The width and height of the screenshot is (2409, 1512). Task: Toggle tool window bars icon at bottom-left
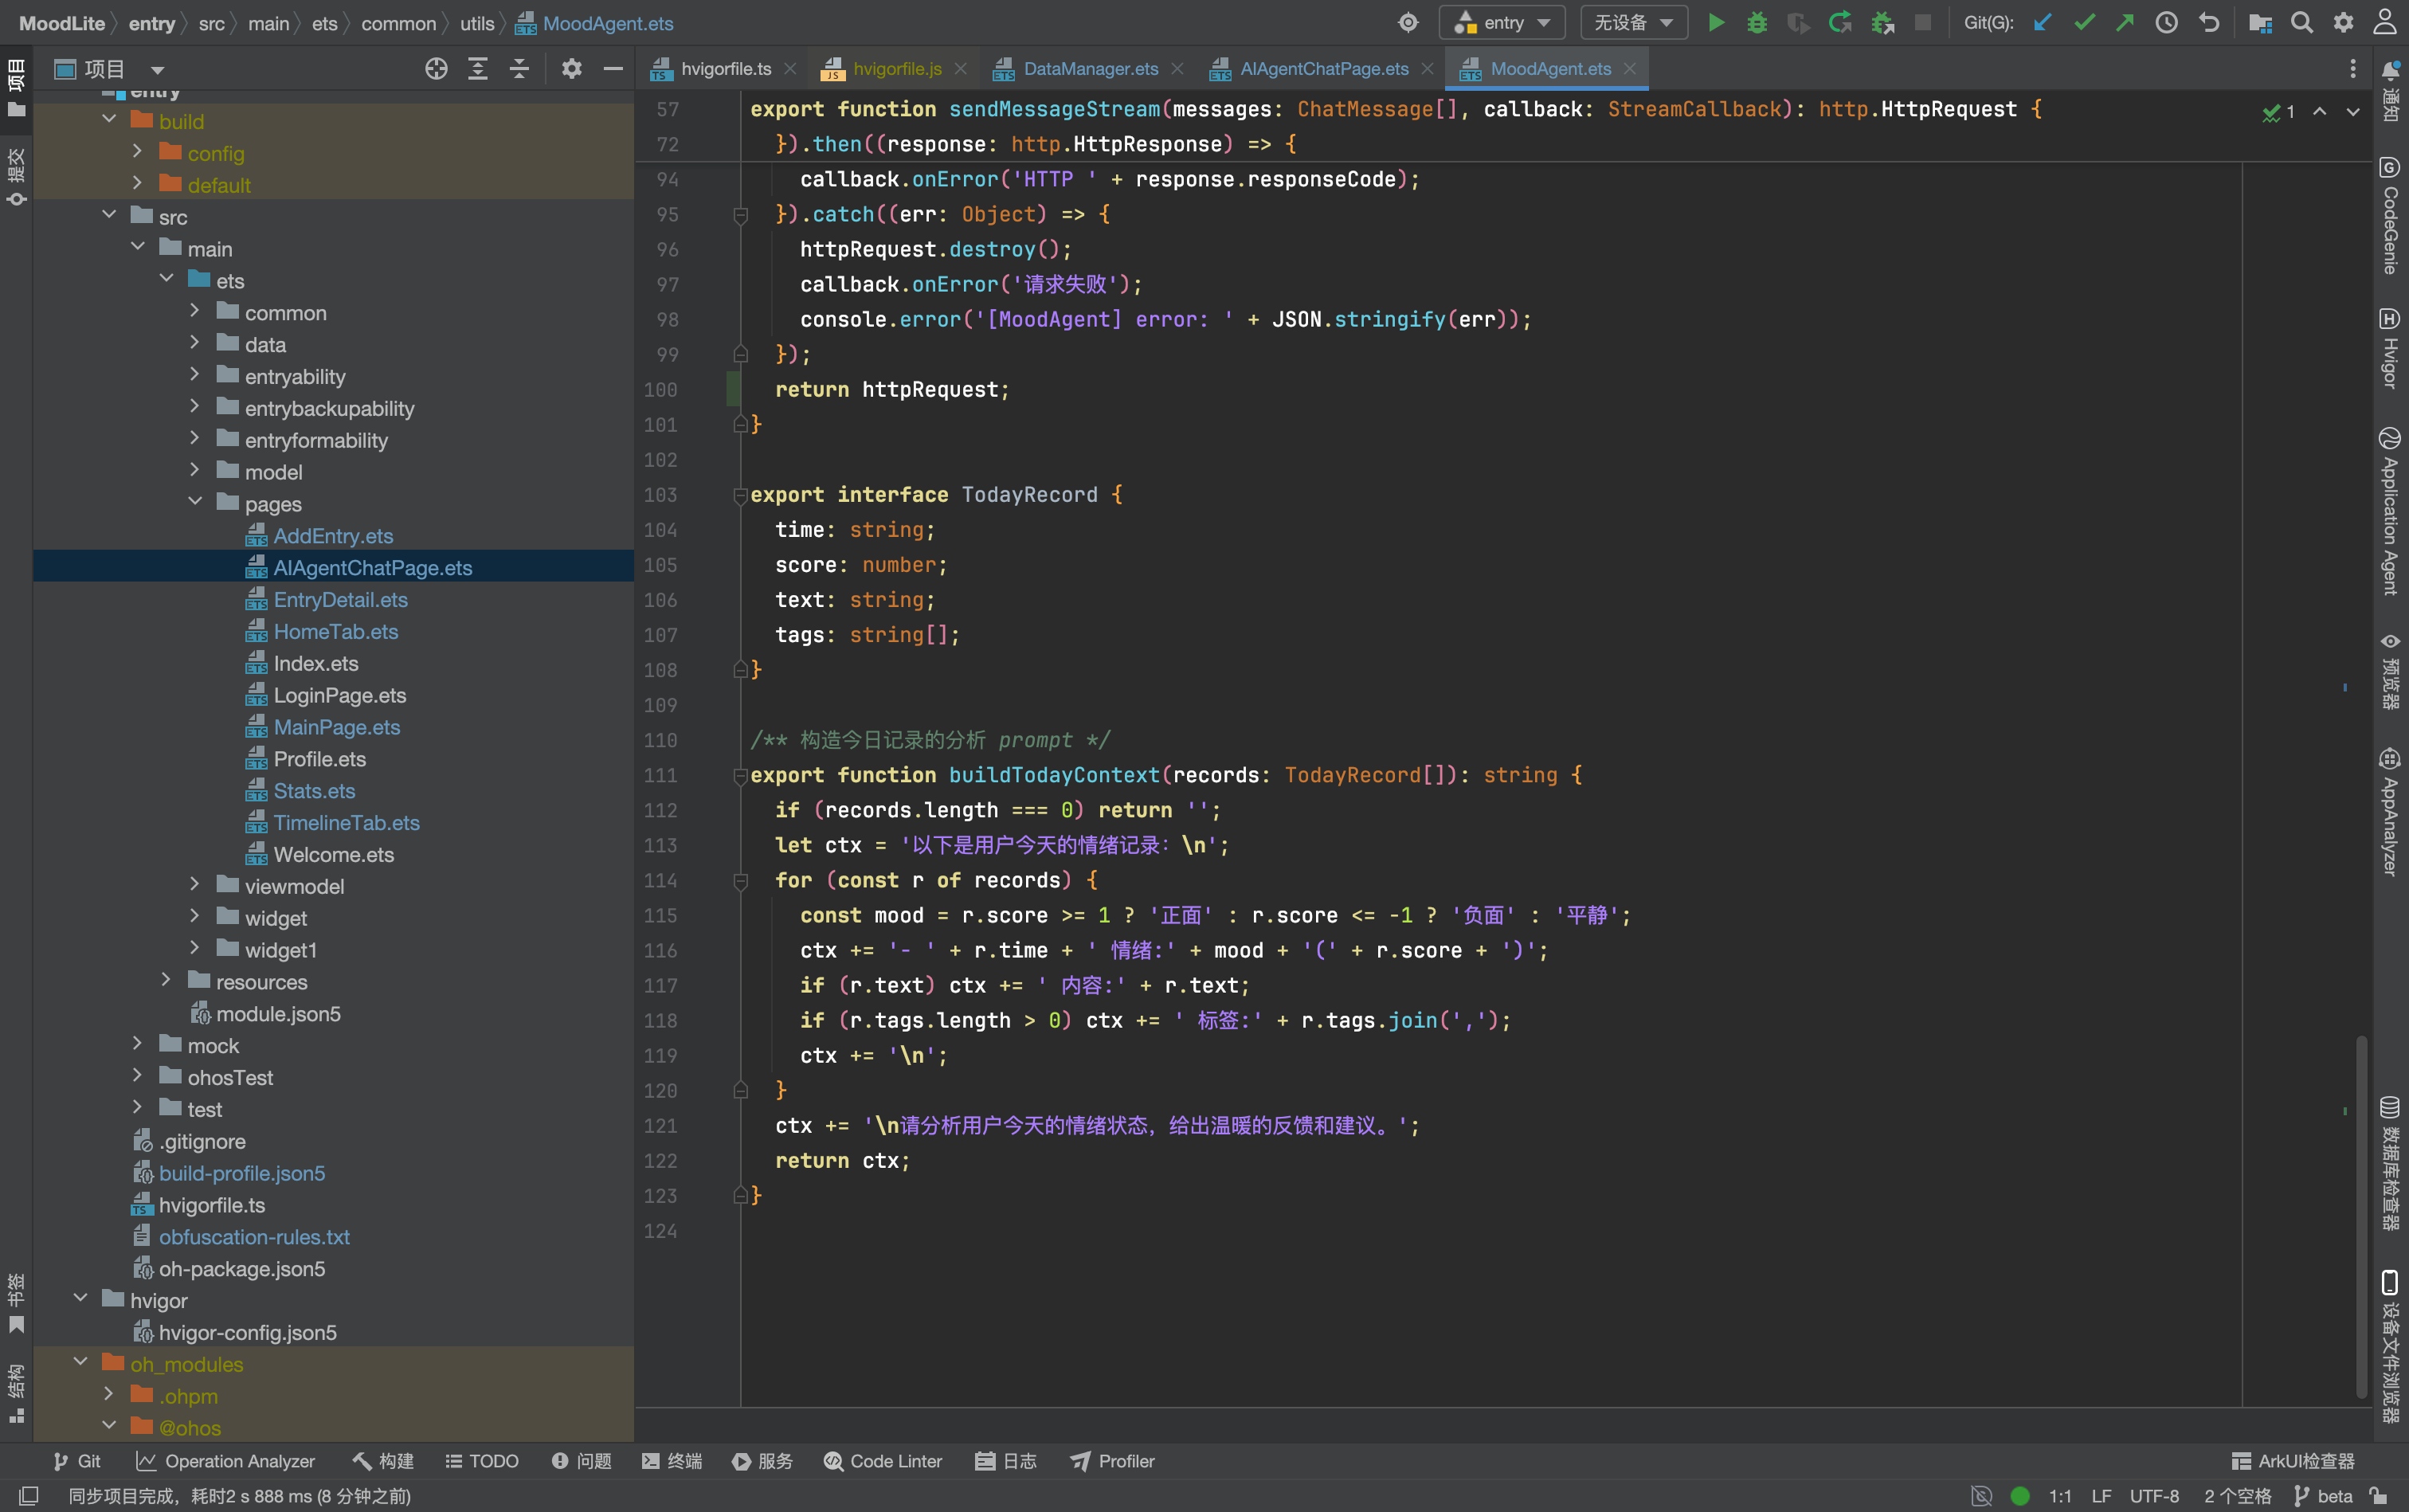tap(28, 1496)
